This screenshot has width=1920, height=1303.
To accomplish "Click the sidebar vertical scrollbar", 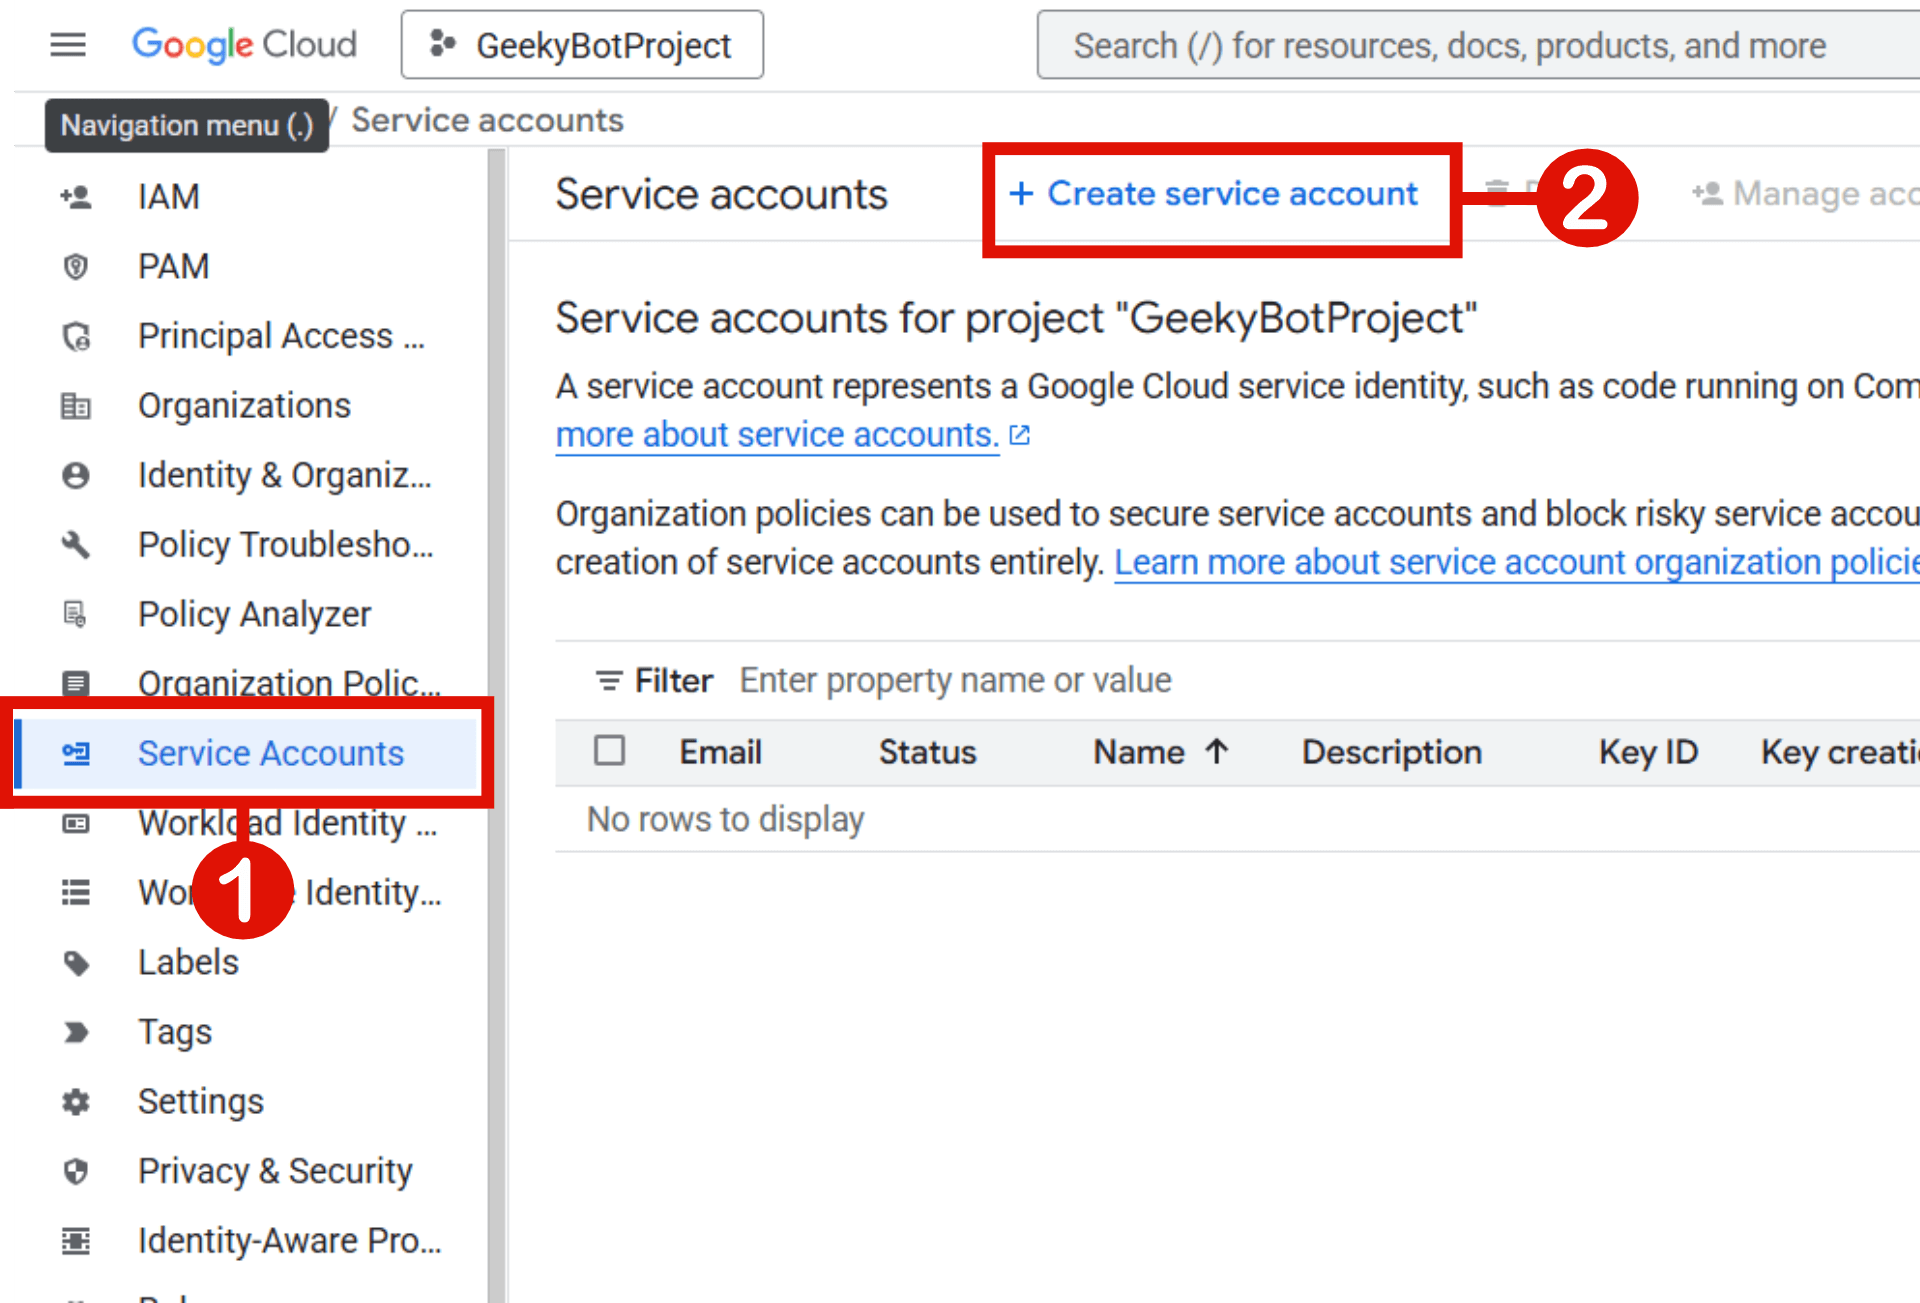I will click(x=496, y=725).
